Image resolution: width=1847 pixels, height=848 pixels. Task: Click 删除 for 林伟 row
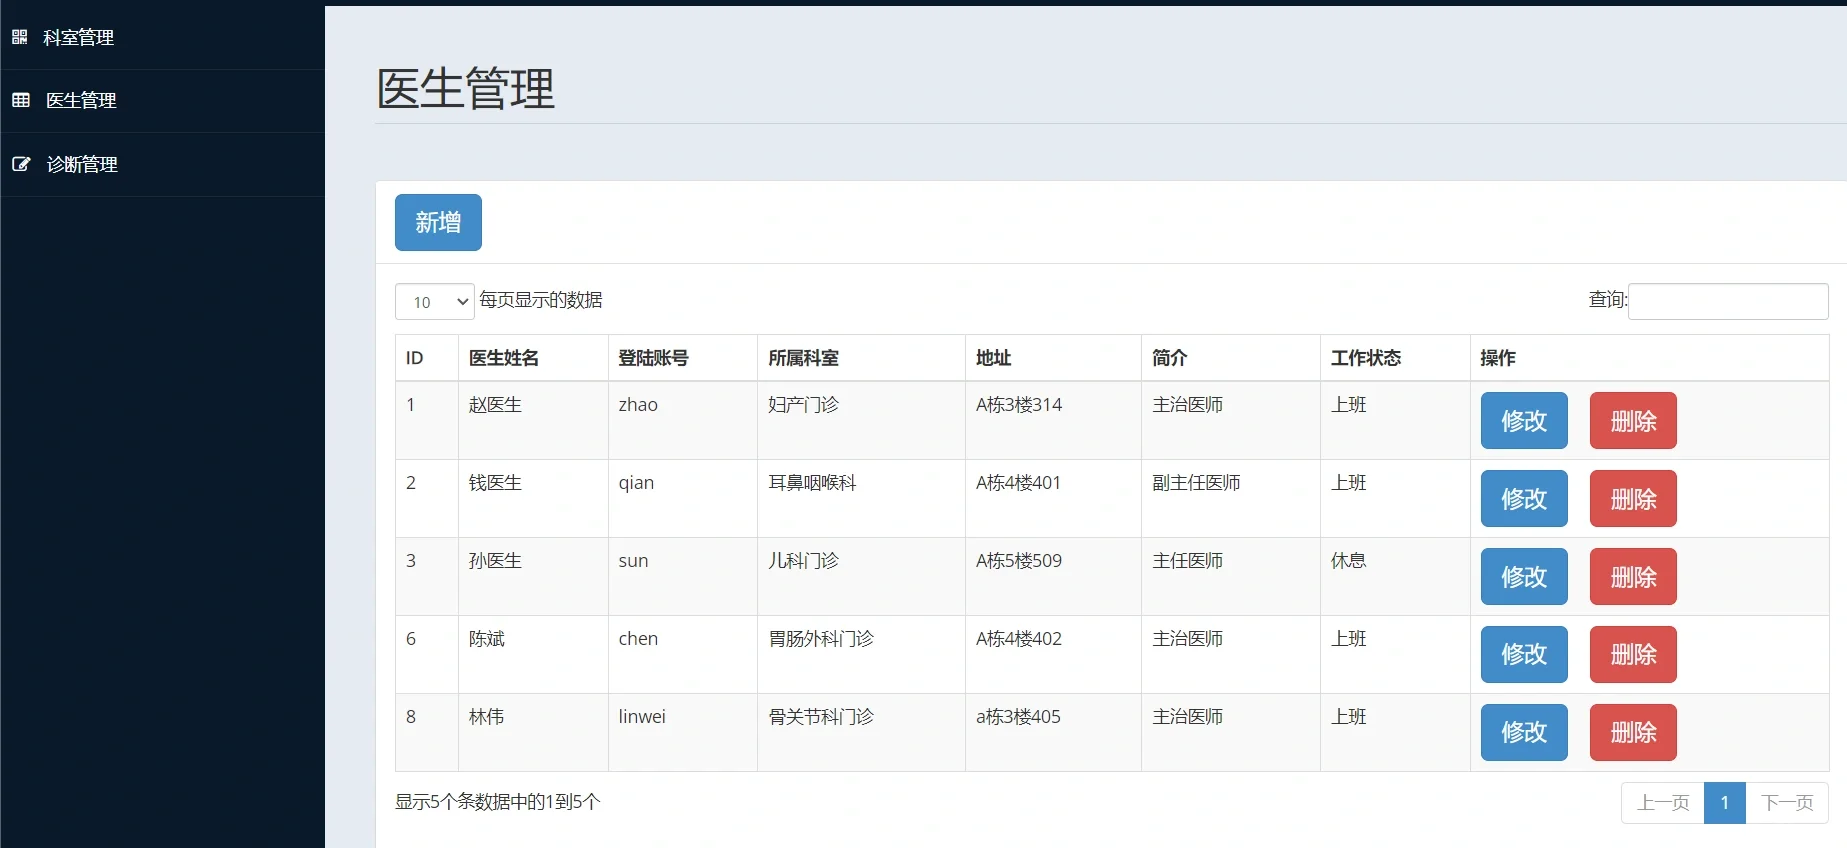pos(1633,732)
